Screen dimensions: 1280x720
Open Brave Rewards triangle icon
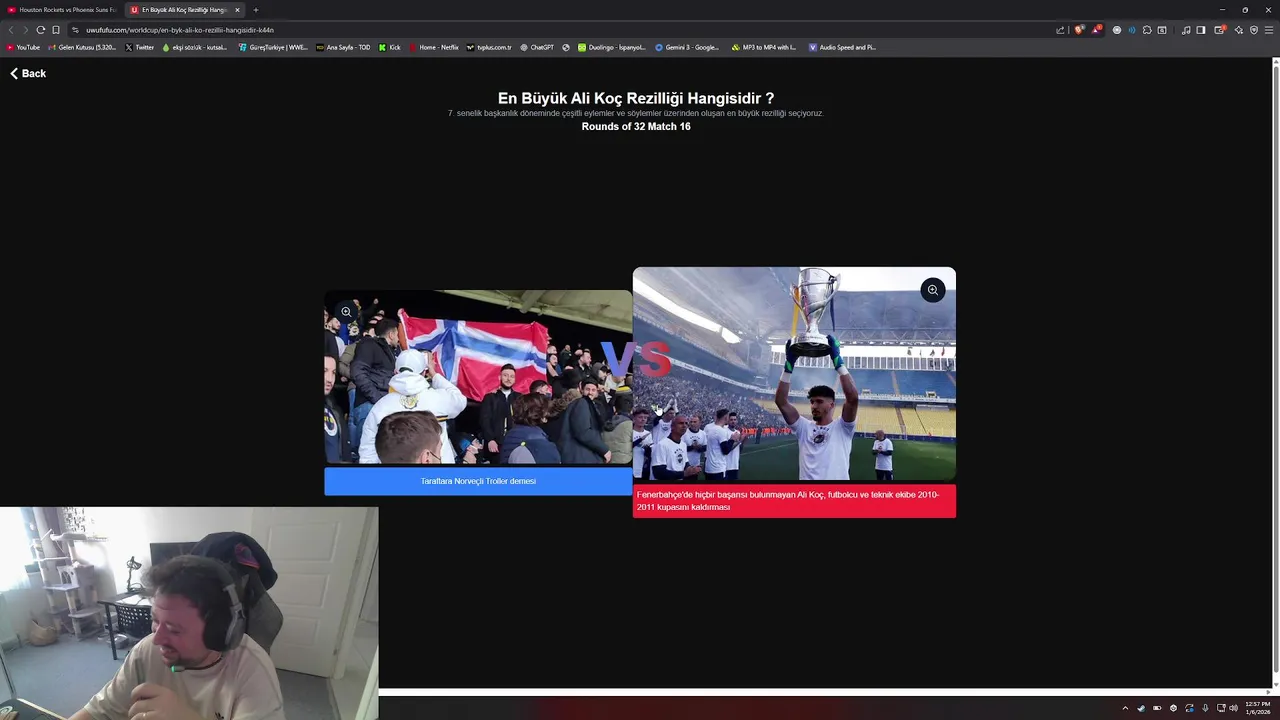1096,30
